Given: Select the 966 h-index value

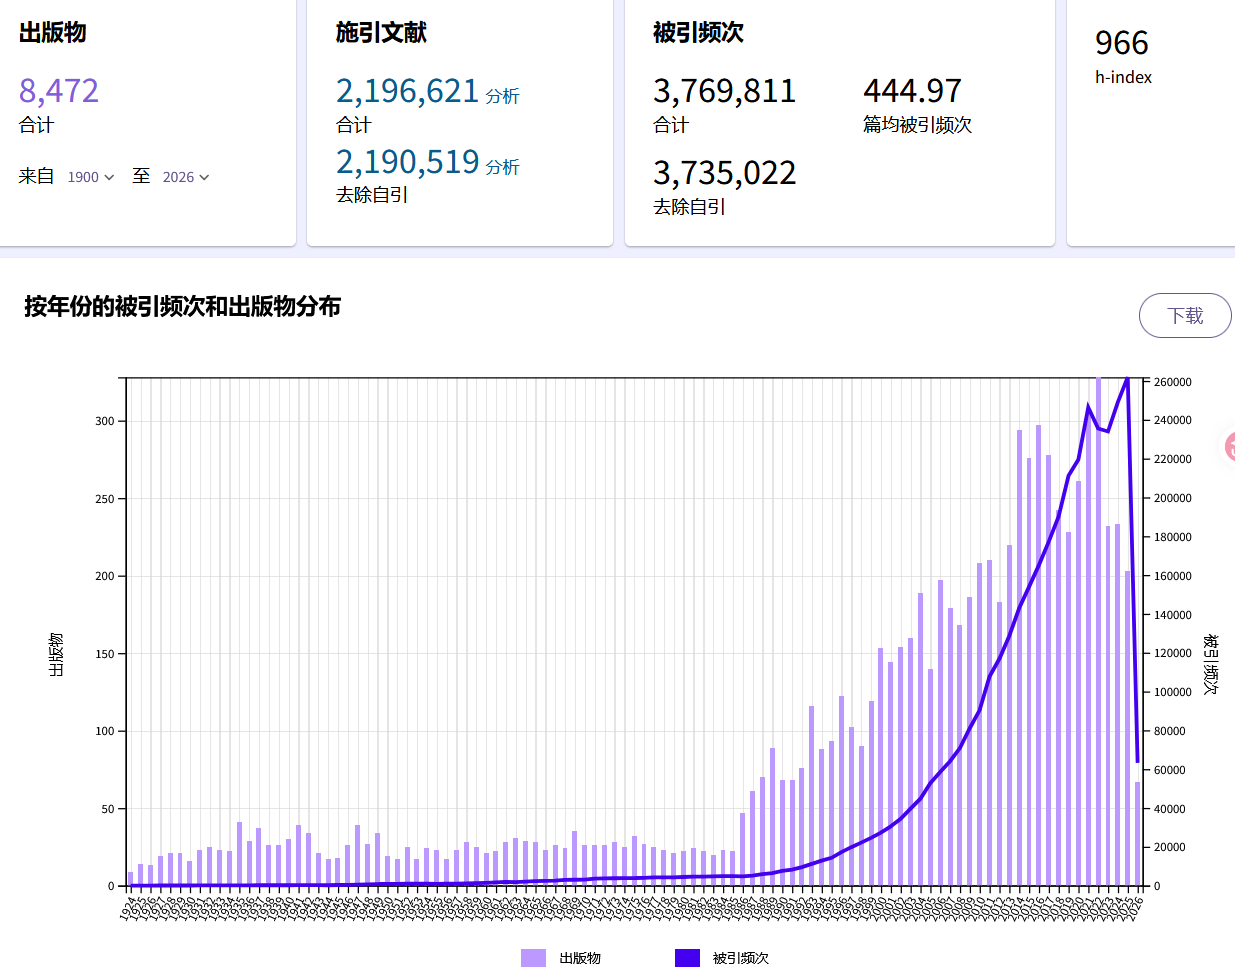Looking at the screenshot, I should (x=1121, y=43).
